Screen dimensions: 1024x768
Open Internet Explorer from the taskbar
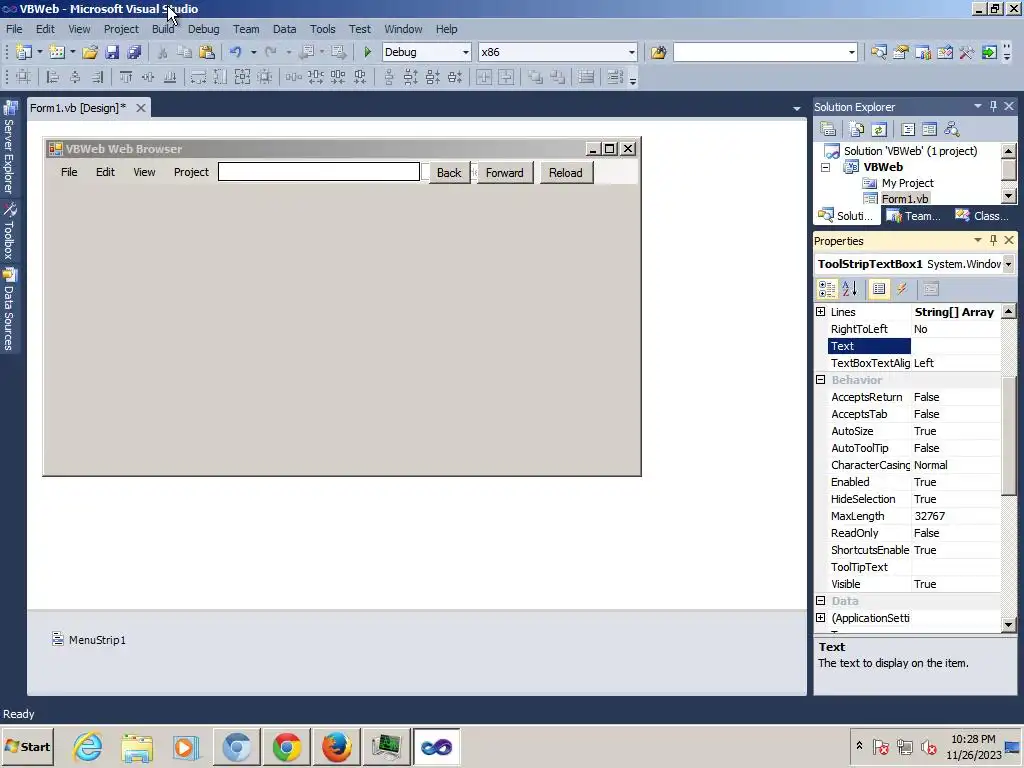click(88, 747)
